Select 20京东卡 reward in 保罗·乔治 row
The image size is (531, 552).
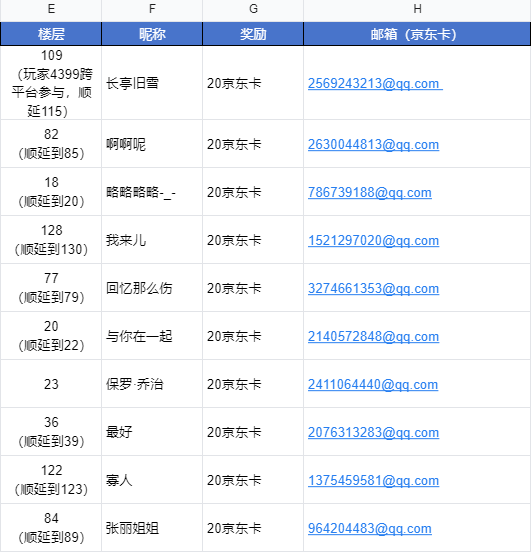(253, 384)
